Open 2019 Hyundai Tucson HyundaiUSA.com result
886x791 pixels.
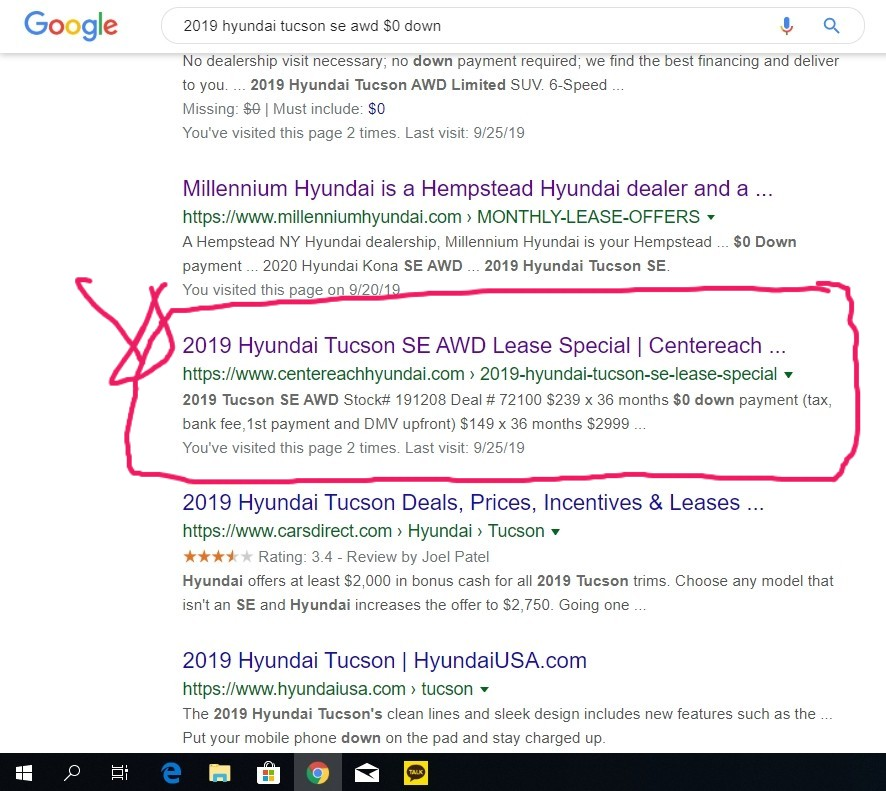tap(384, 660)
